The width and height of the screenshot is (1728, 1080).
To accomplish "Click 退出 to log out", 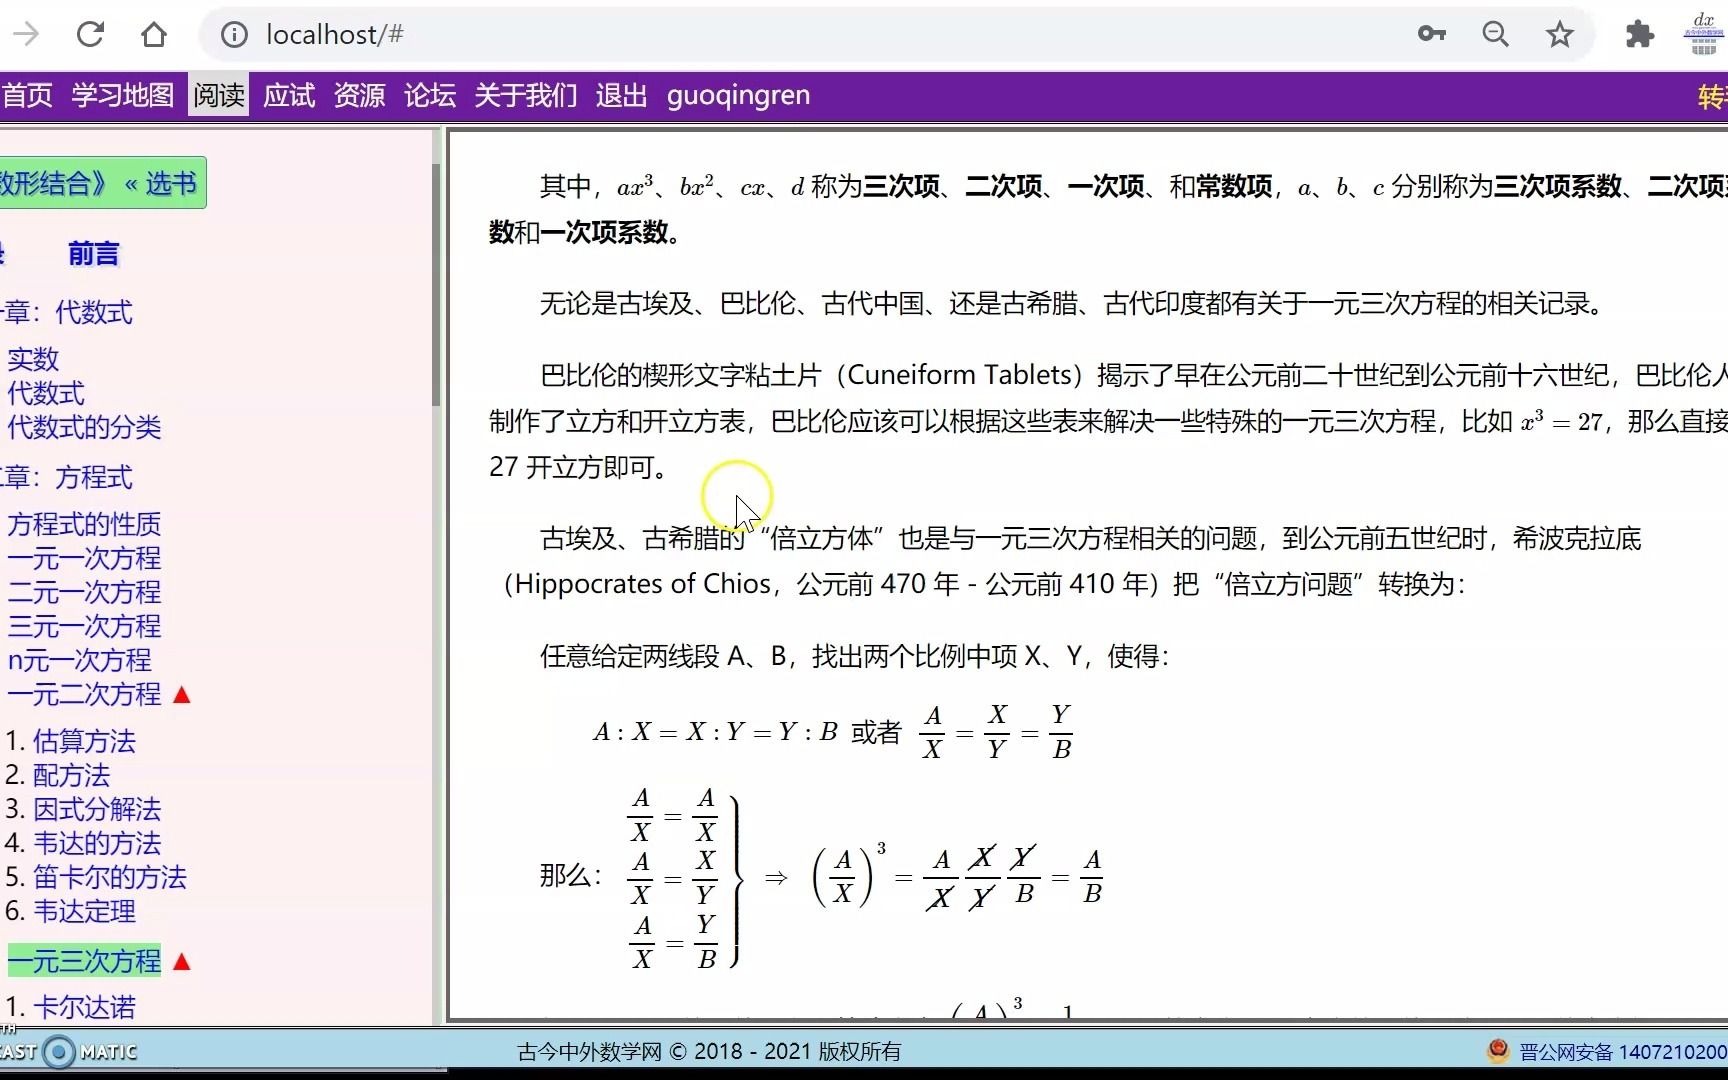I will pos(622,96).
